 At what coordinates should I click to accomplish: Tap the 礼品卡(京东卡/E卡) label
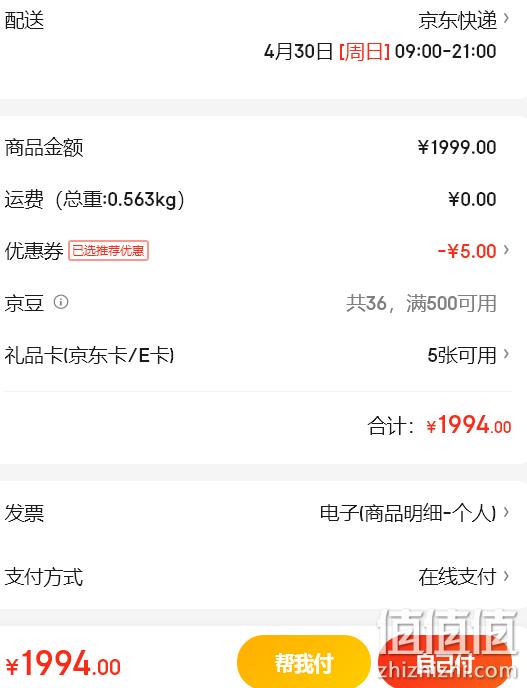90,355
